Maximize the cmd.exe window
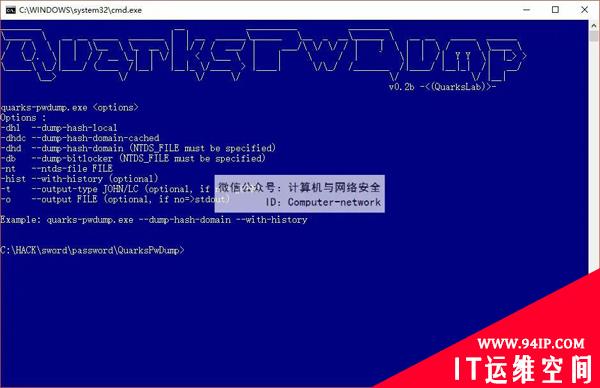The height and width of the screenshot is (388, 600). 555,10
